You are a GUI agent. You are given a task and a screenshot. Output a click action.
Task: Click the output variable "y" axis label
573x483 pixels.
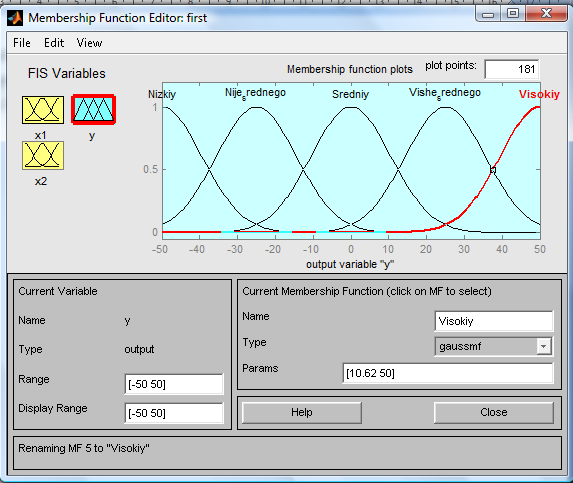click(x=350, y=264)
